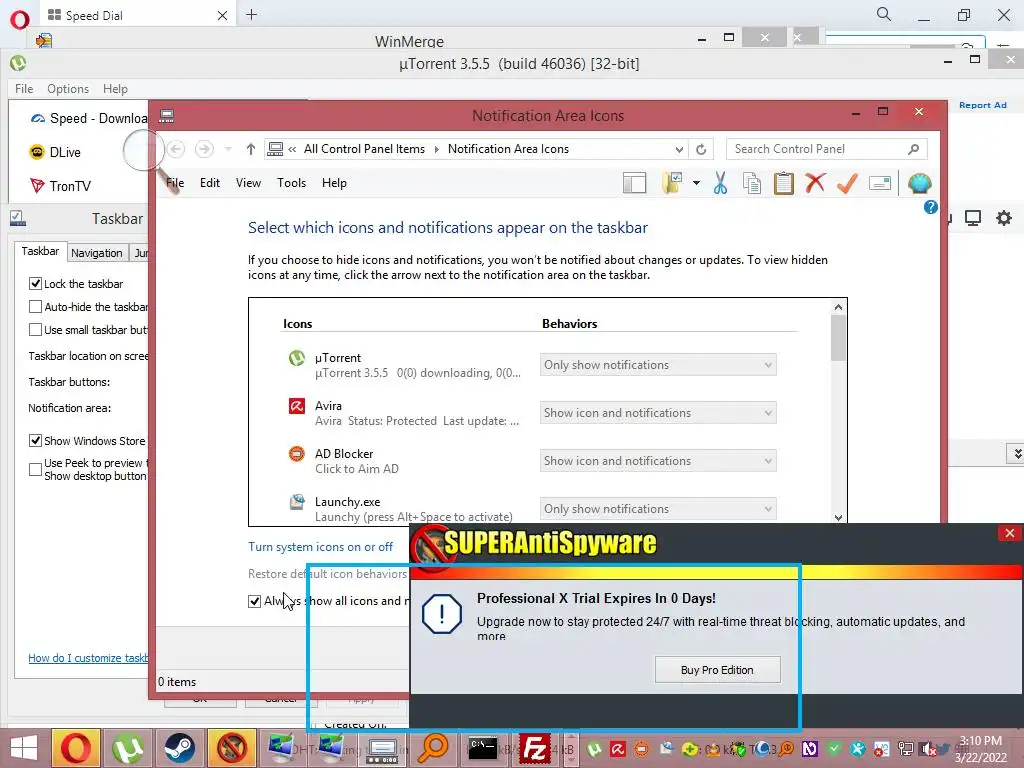Screen dimensions: 1024x768
Task: Open uTorrent behavior dropdown
Action: (x=658, y=365)
